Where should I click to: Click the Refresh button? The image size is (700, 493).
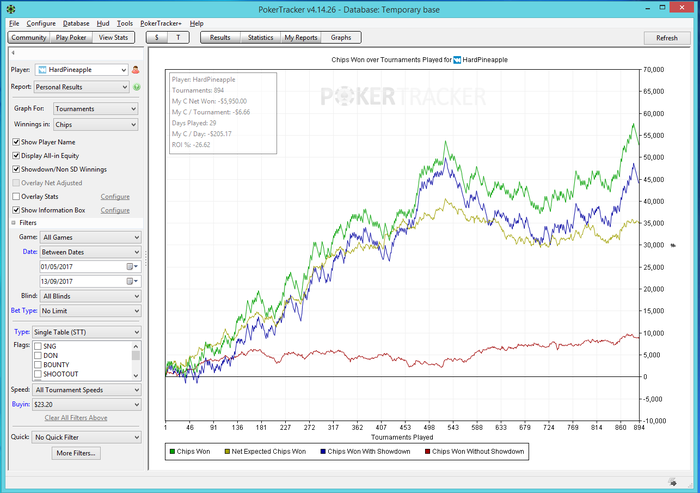click(x=666, y=38)
